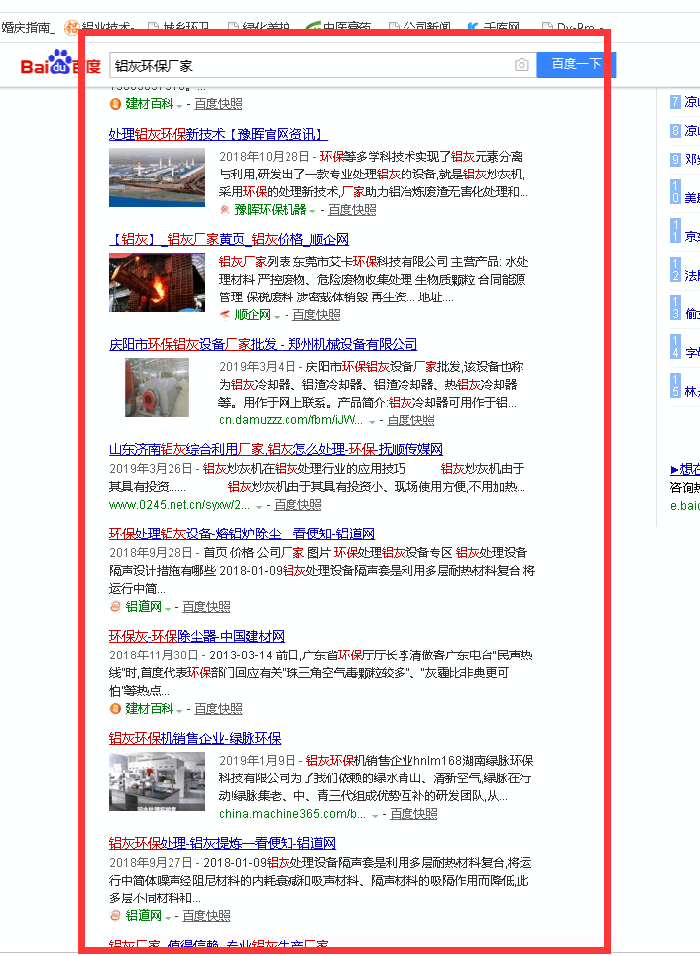The width and height of the screenshot is (700, 956).
Task: Open result 铝灰环保机销售企业-绿脉环保
Action: 195,738
